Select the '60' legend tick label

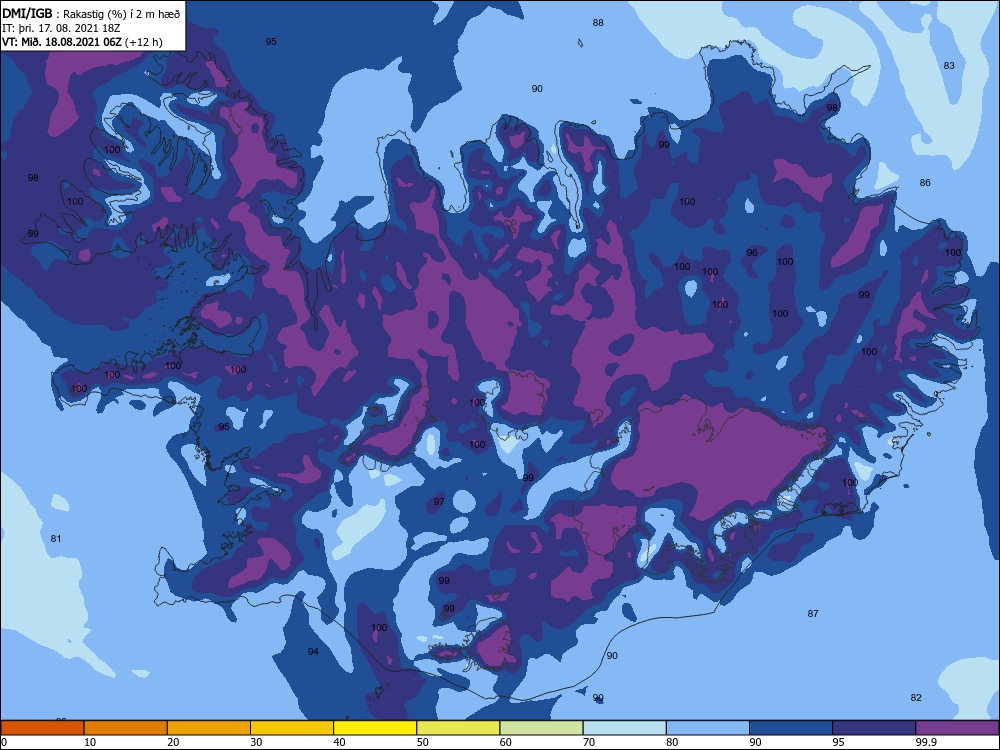[x=506, y=742]
